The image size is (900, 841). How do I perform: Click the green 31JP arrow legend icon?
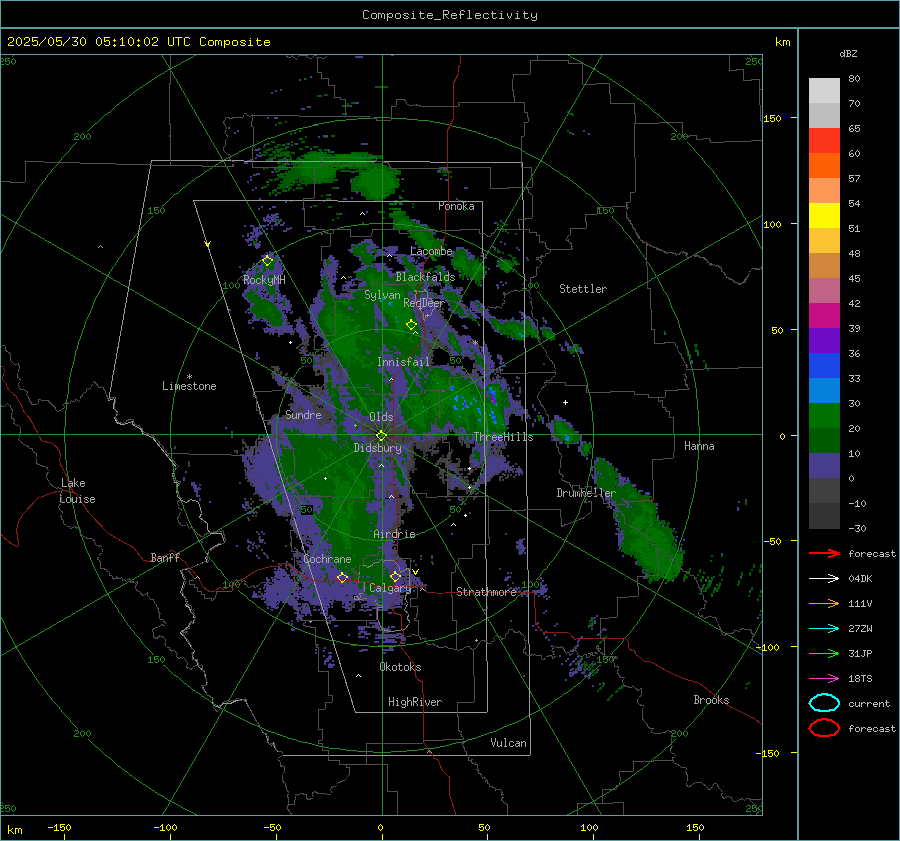(824, 653)
